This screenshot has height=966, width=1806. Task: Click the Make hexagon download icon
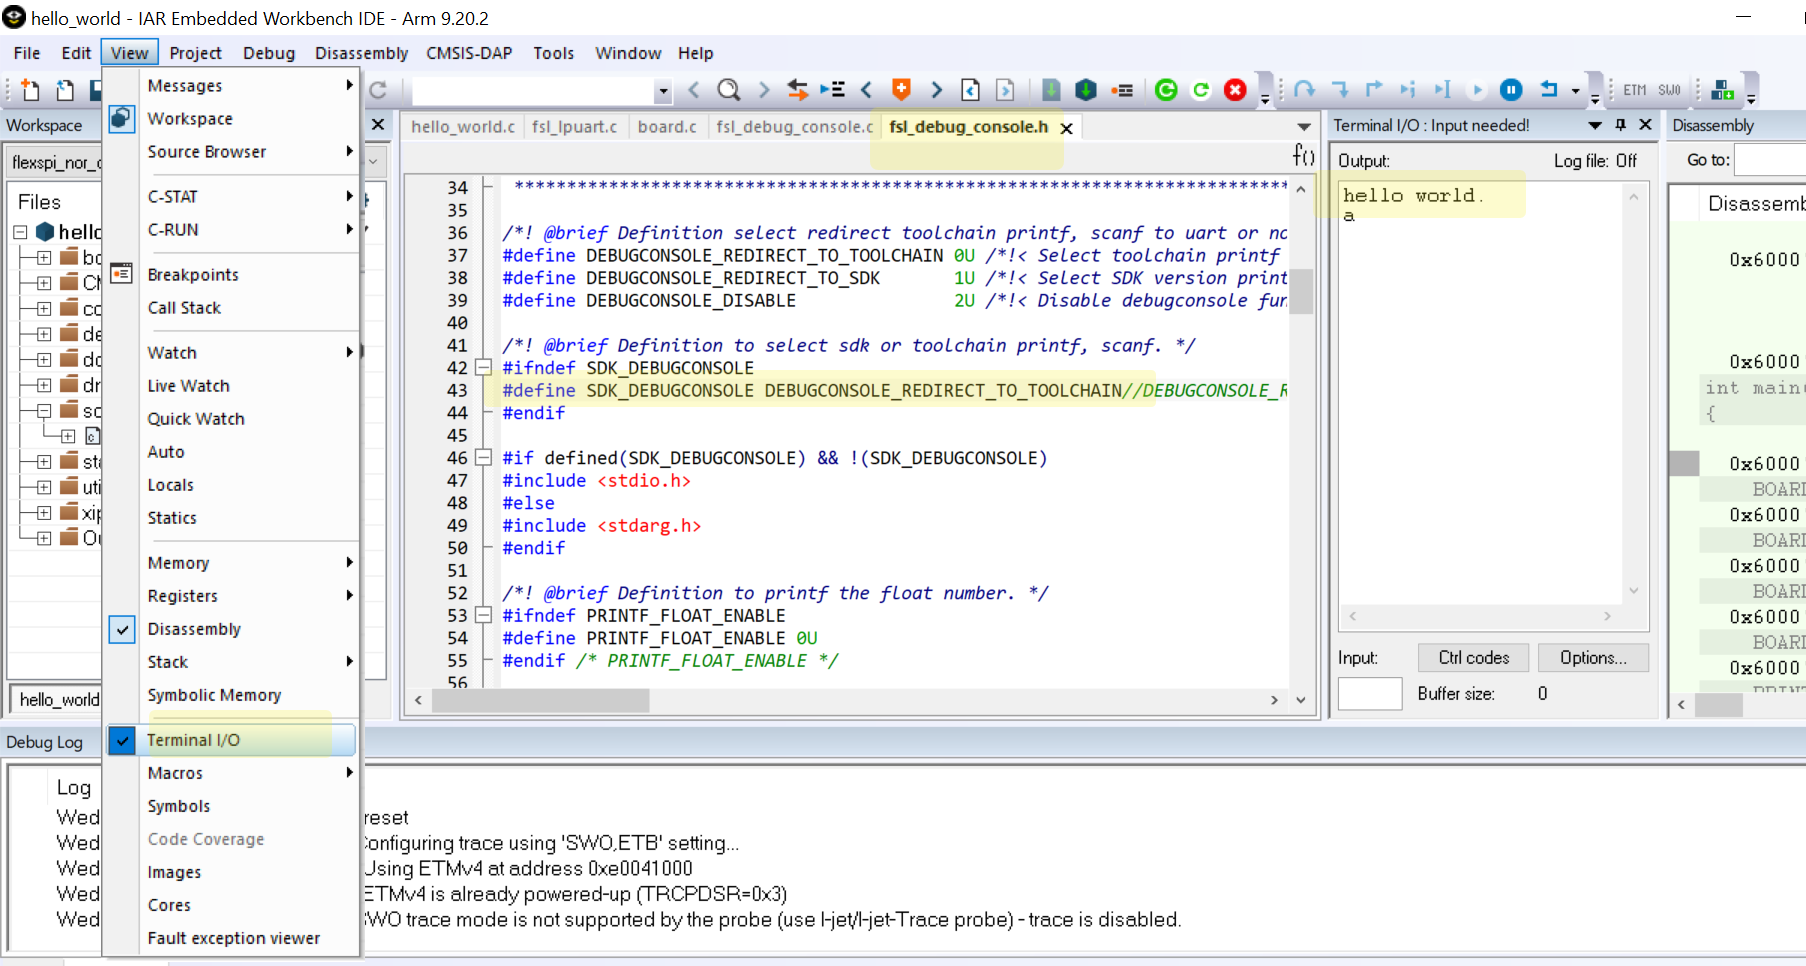1086,90
